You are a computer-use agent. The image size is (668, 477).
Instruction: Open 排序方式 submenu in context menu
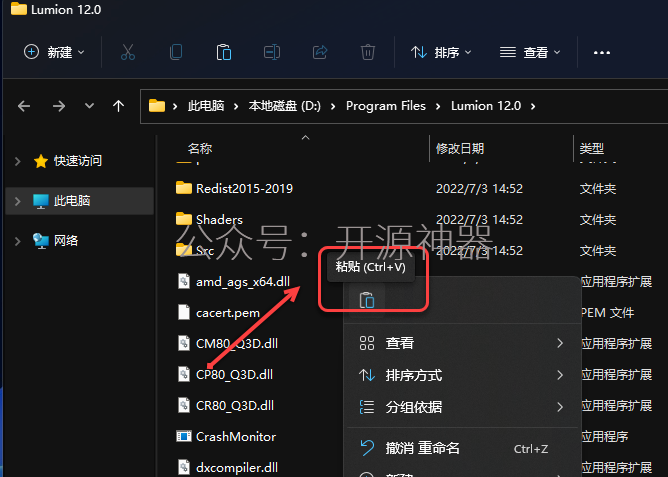(x=462, y=375)
